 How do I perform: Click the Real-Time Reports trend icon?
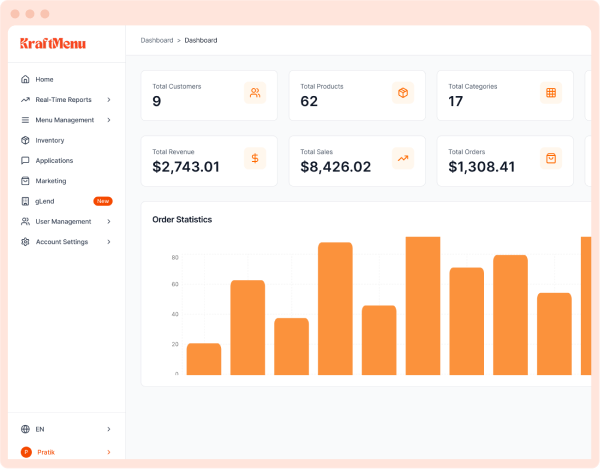click(x=25, y=99)
